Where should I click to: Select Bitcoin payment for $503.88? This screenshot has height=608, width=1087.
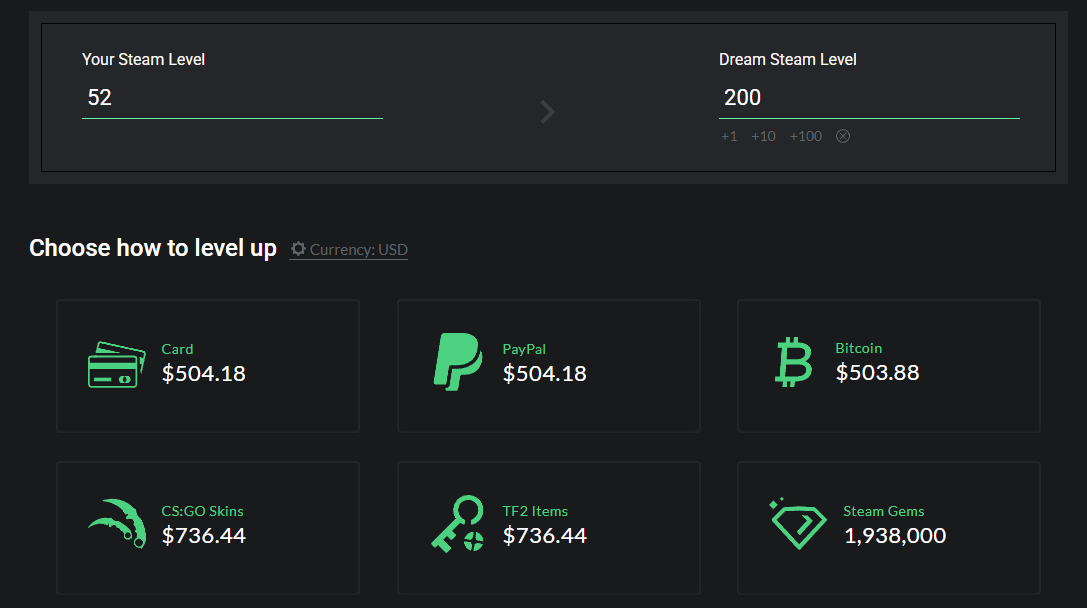(x=888, y=366)
